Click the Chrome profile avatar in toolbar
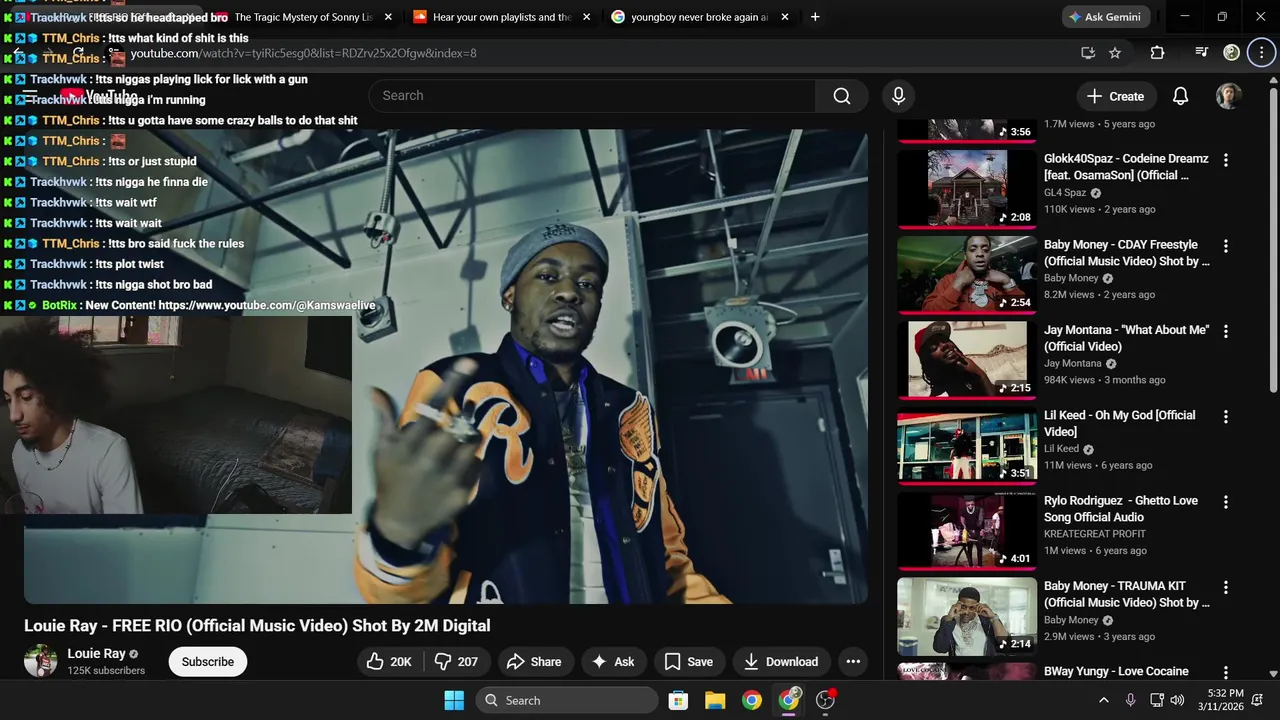 1232,53
